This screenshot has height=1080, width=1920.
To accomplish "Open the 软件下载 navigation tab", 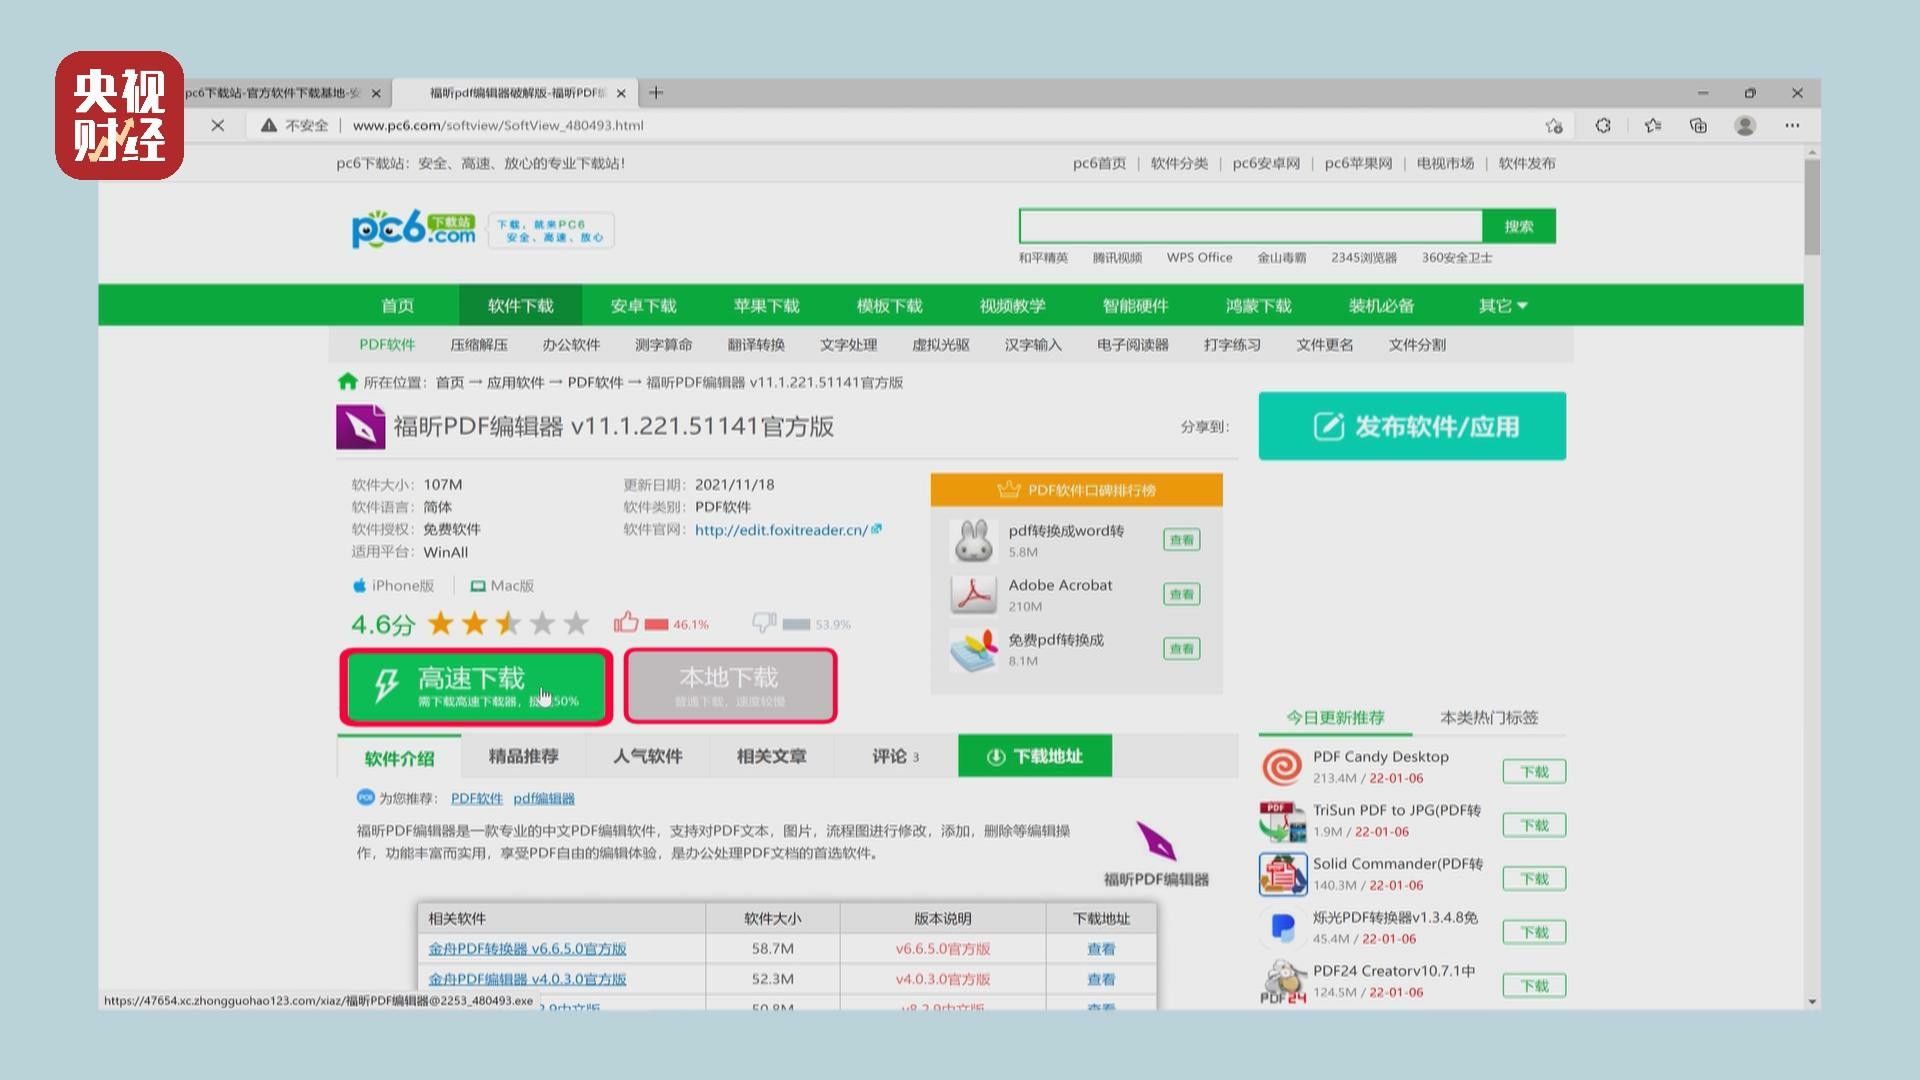I will [x=520, y=306].
